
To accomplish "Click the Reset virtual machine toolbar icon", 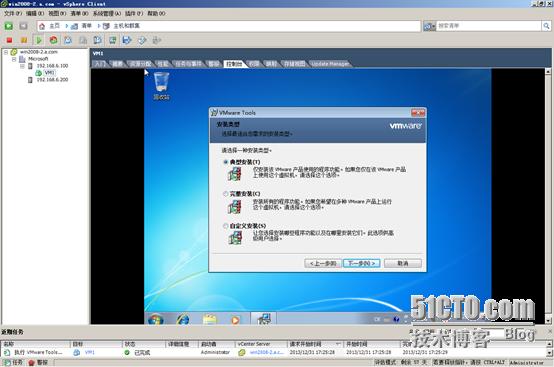I will pos(53,40).
